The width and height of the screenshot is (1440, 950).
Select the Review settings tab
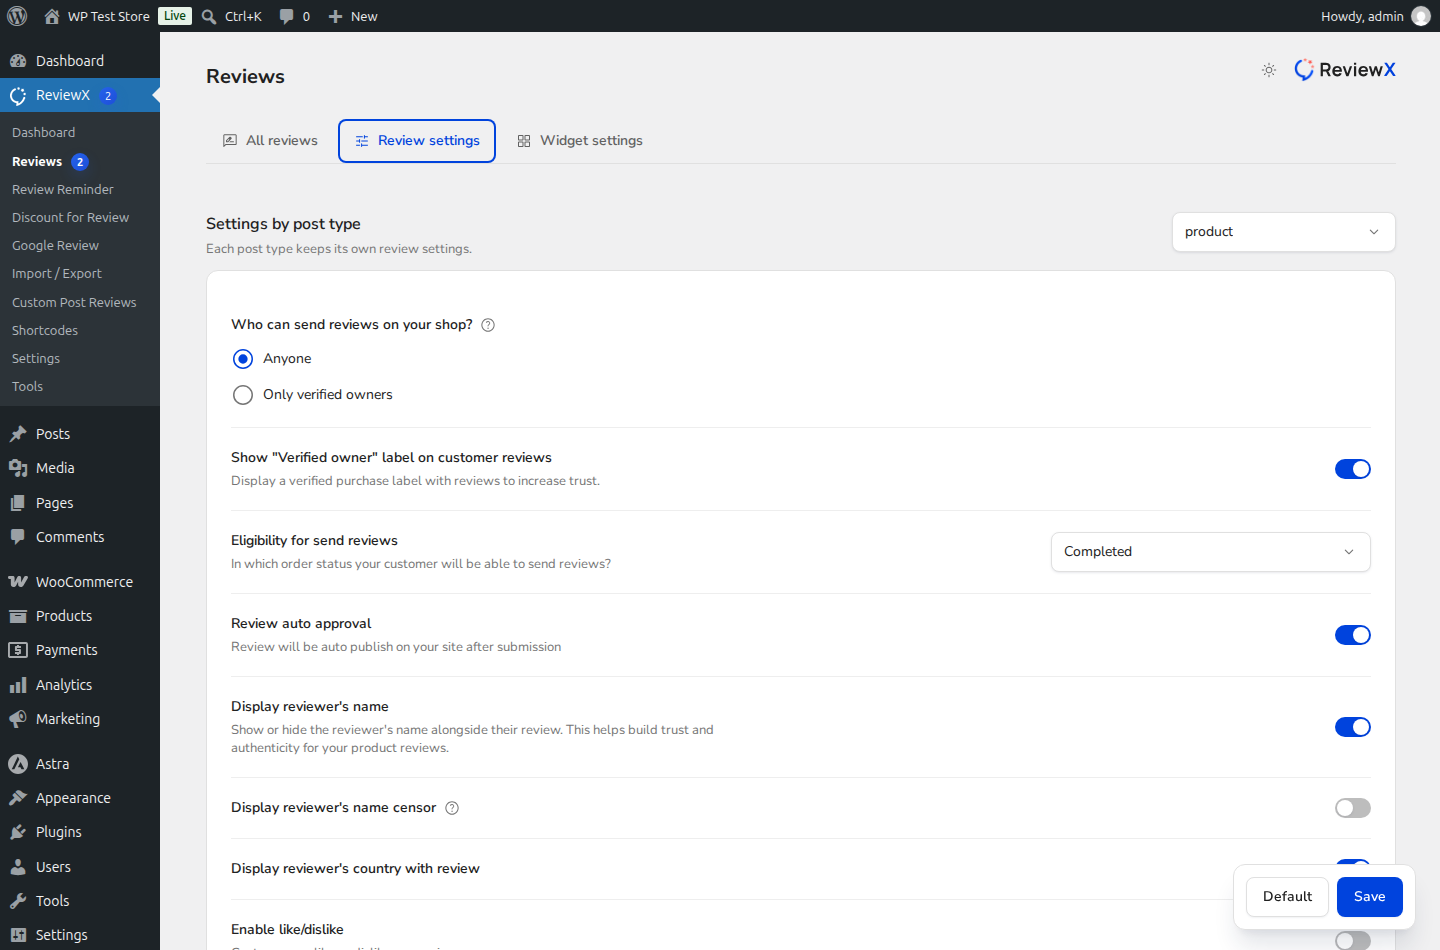click(x=417, y=141)
